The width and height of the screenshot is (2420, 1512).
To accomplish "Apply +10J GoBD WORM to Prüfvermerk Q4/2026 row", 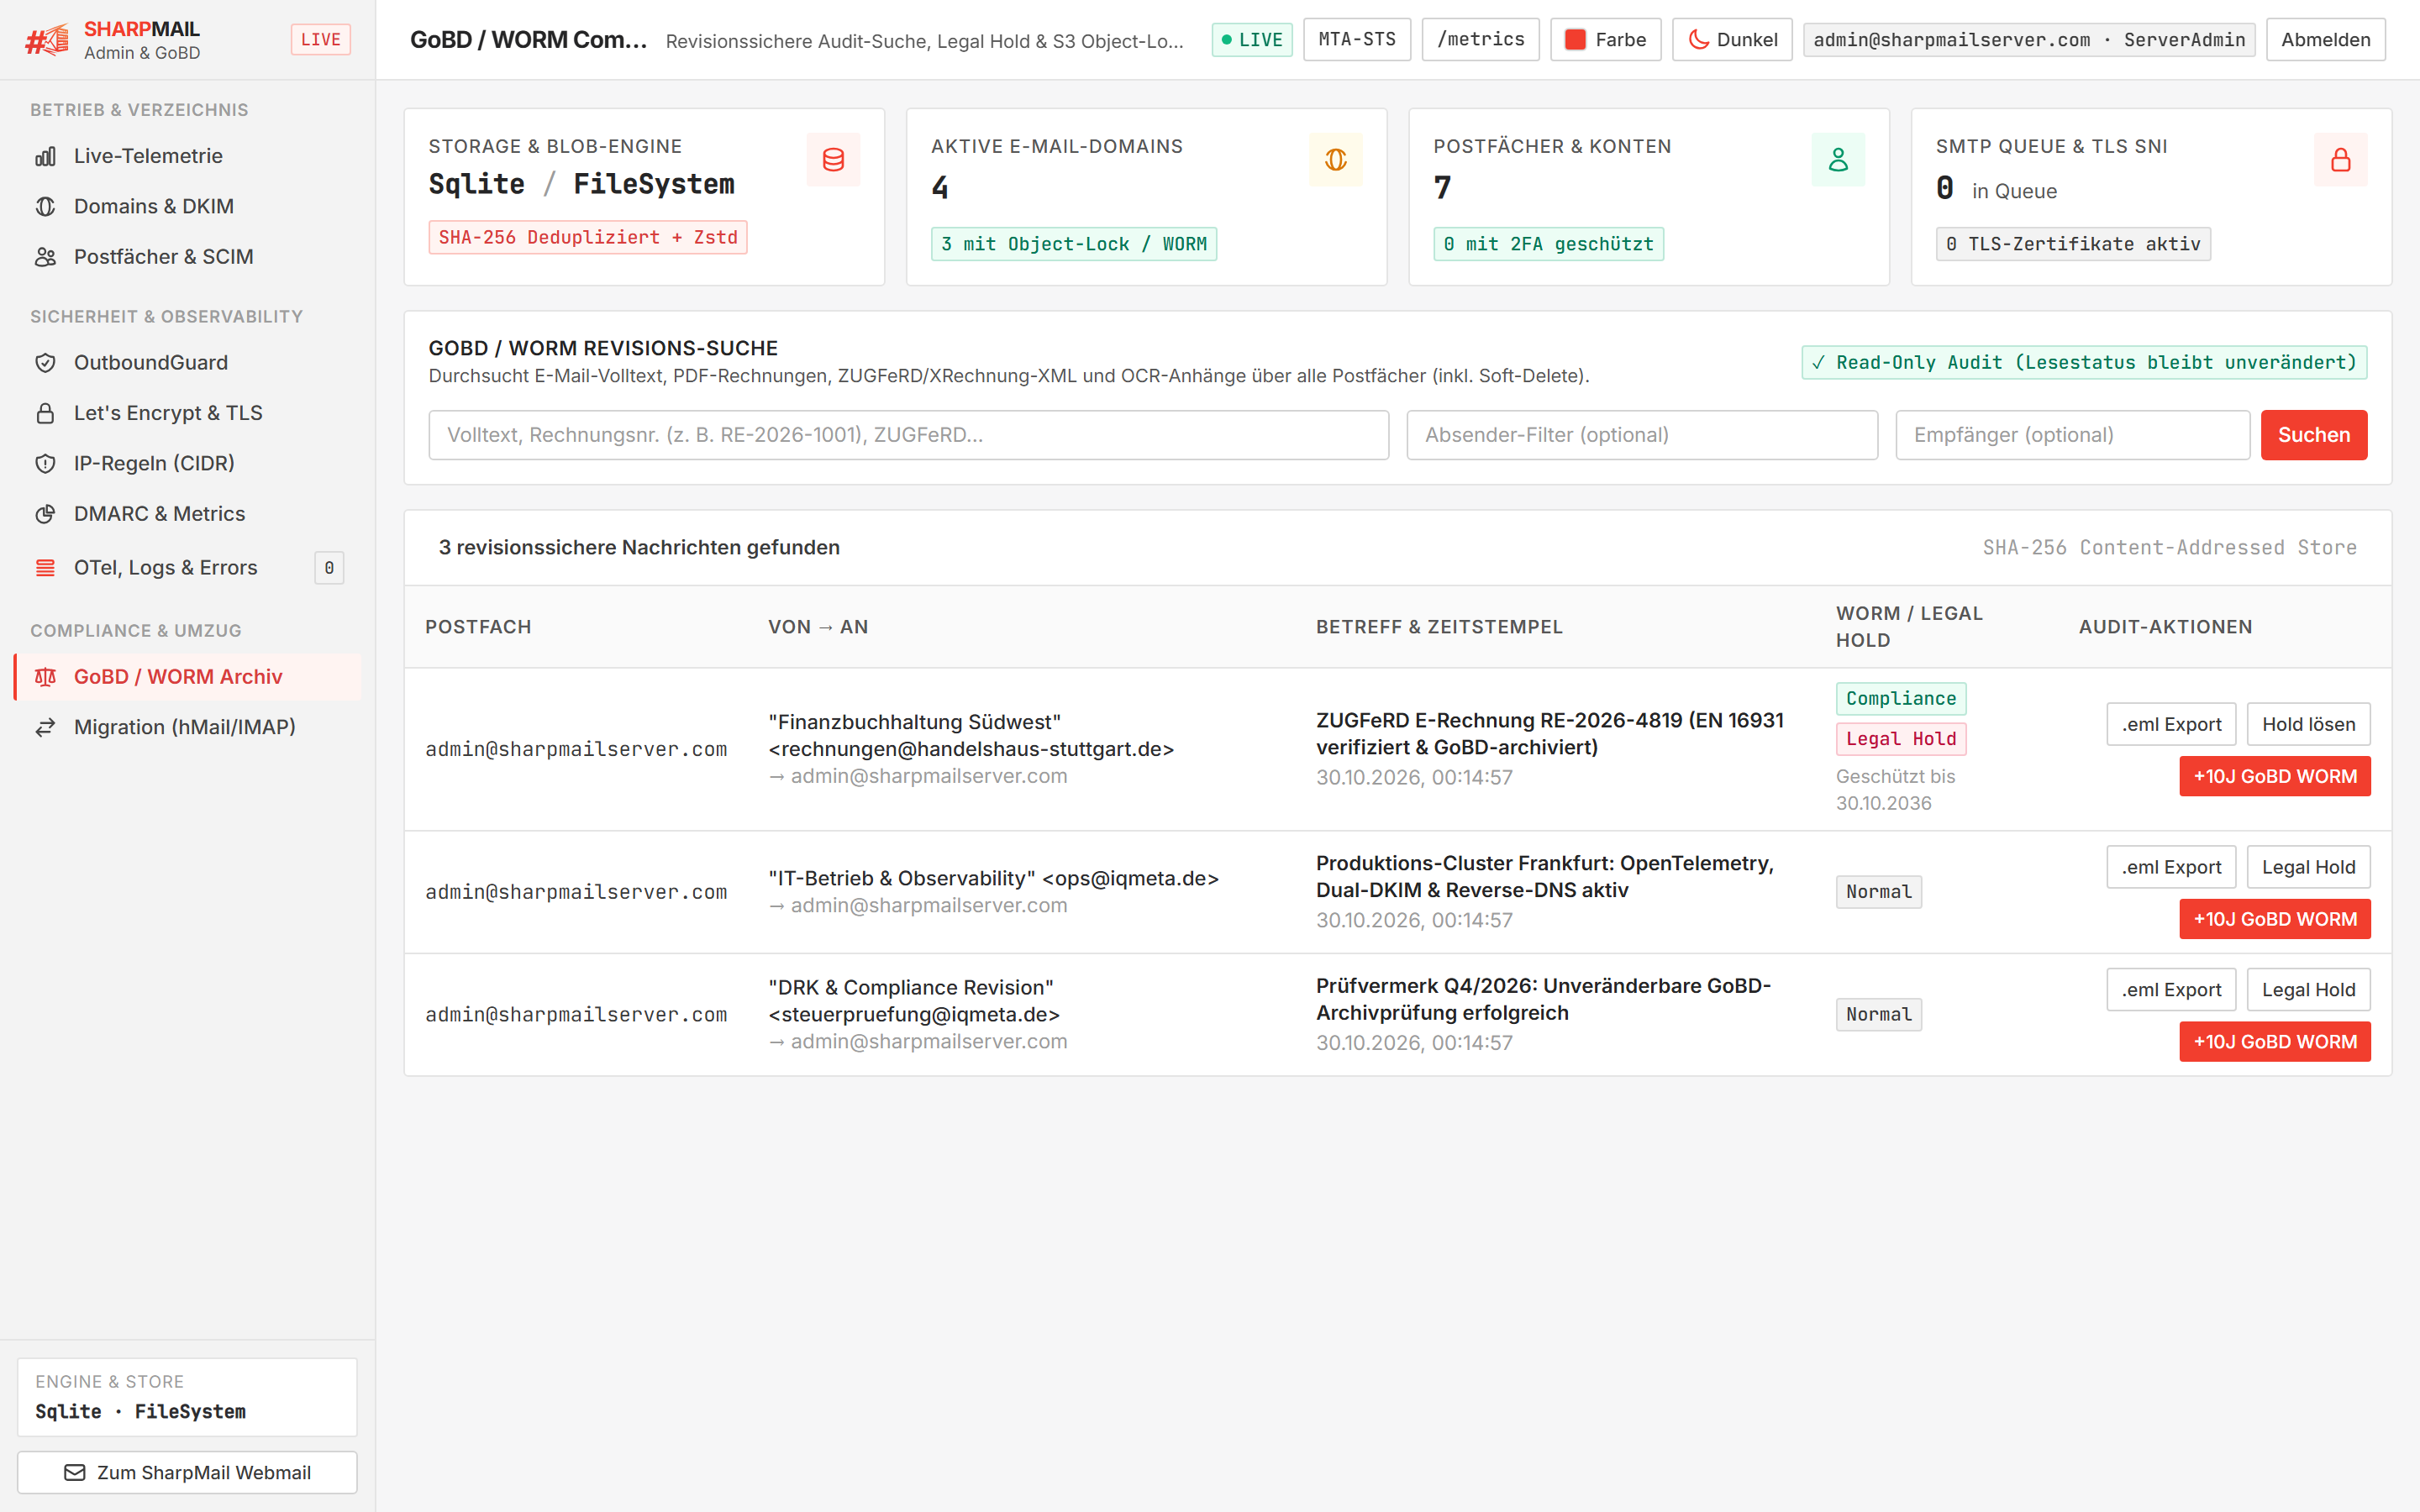I will coord(2275,1042).
